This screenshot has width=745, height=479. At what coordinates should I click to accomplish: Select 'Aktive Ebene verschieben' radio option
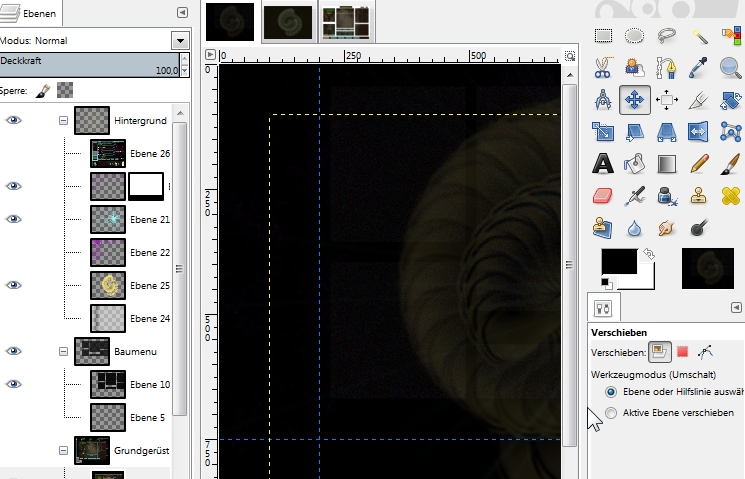[611, 412]
